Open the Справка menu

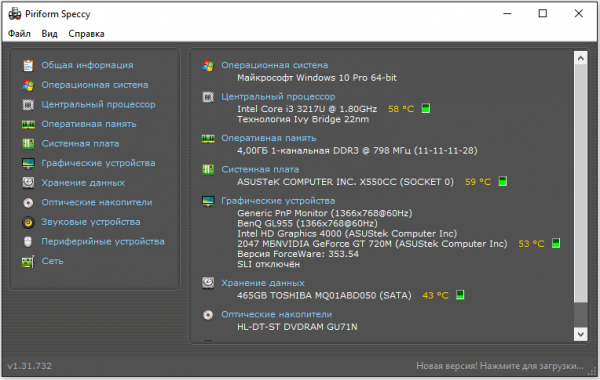[86, 34]
